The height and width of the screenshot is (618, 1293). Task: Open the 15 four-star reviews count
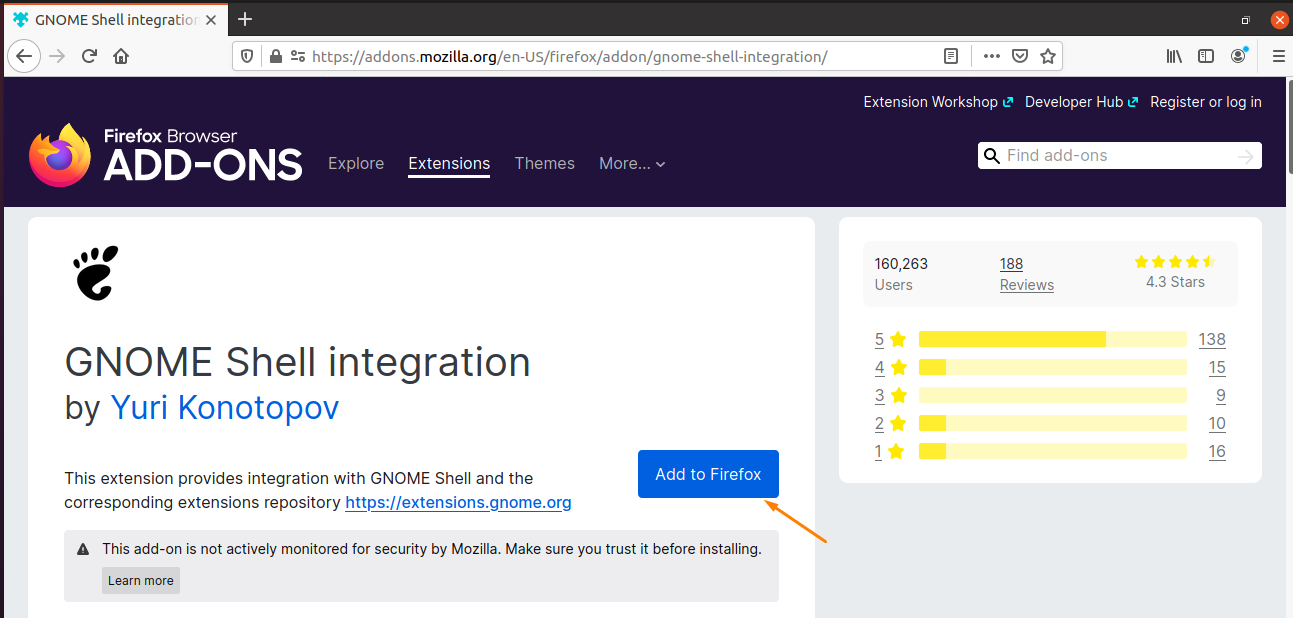coord(1217,367)
